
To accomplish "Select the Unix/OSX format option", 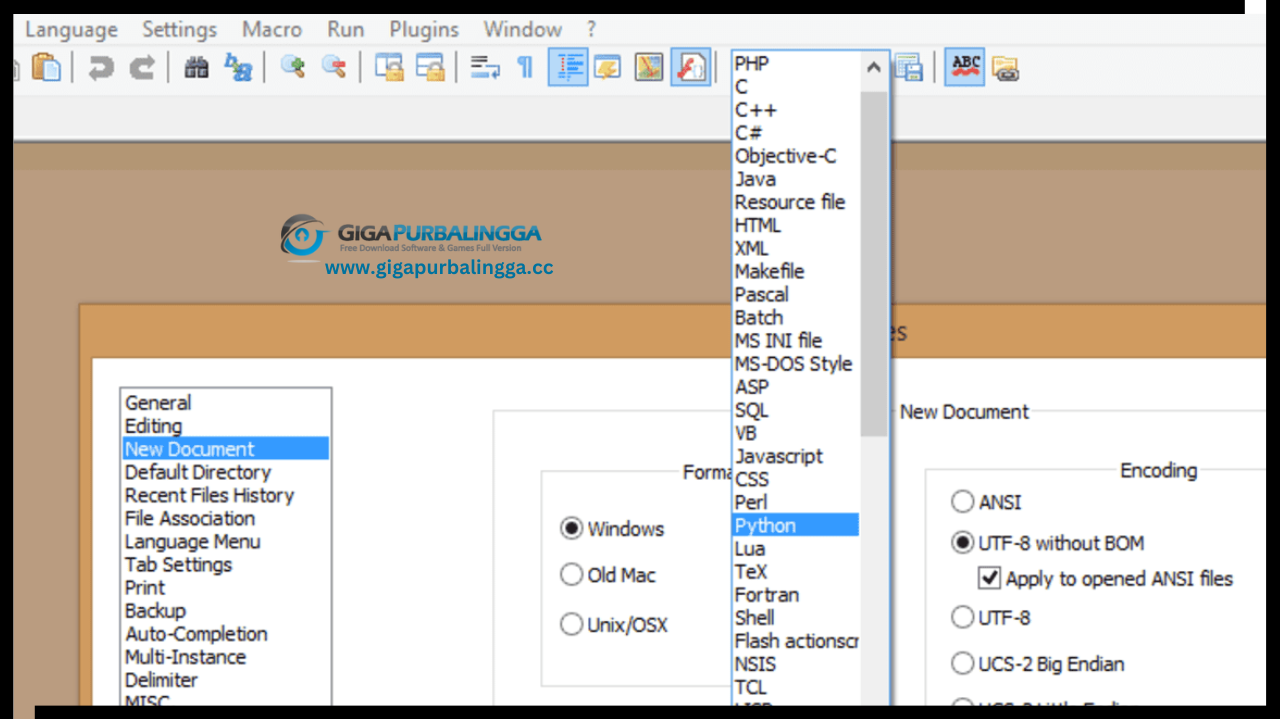I will 571,625.
